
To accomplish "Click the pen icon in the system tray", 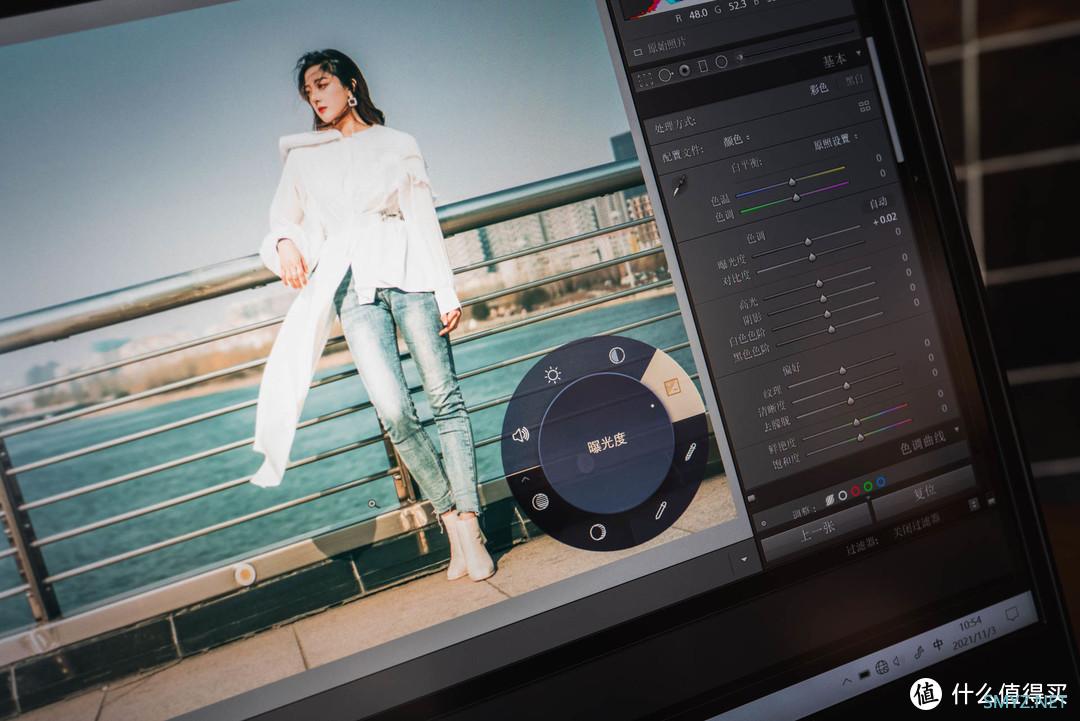I will coord(918,654).
